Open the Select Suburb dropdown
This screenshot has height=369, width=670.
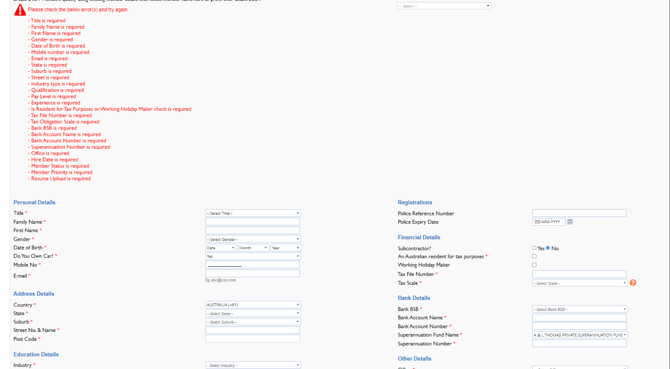(x=253, y=322)
